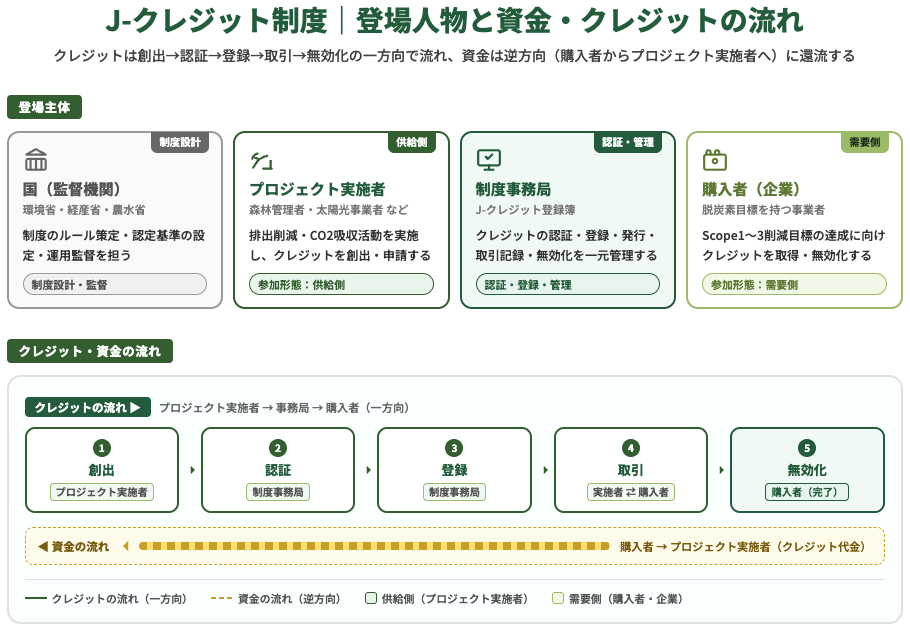910x631 pixels.
Task: Click solid green line legend for クレジットの流れ
Action: pyautogui.click(x=36, y=598)
